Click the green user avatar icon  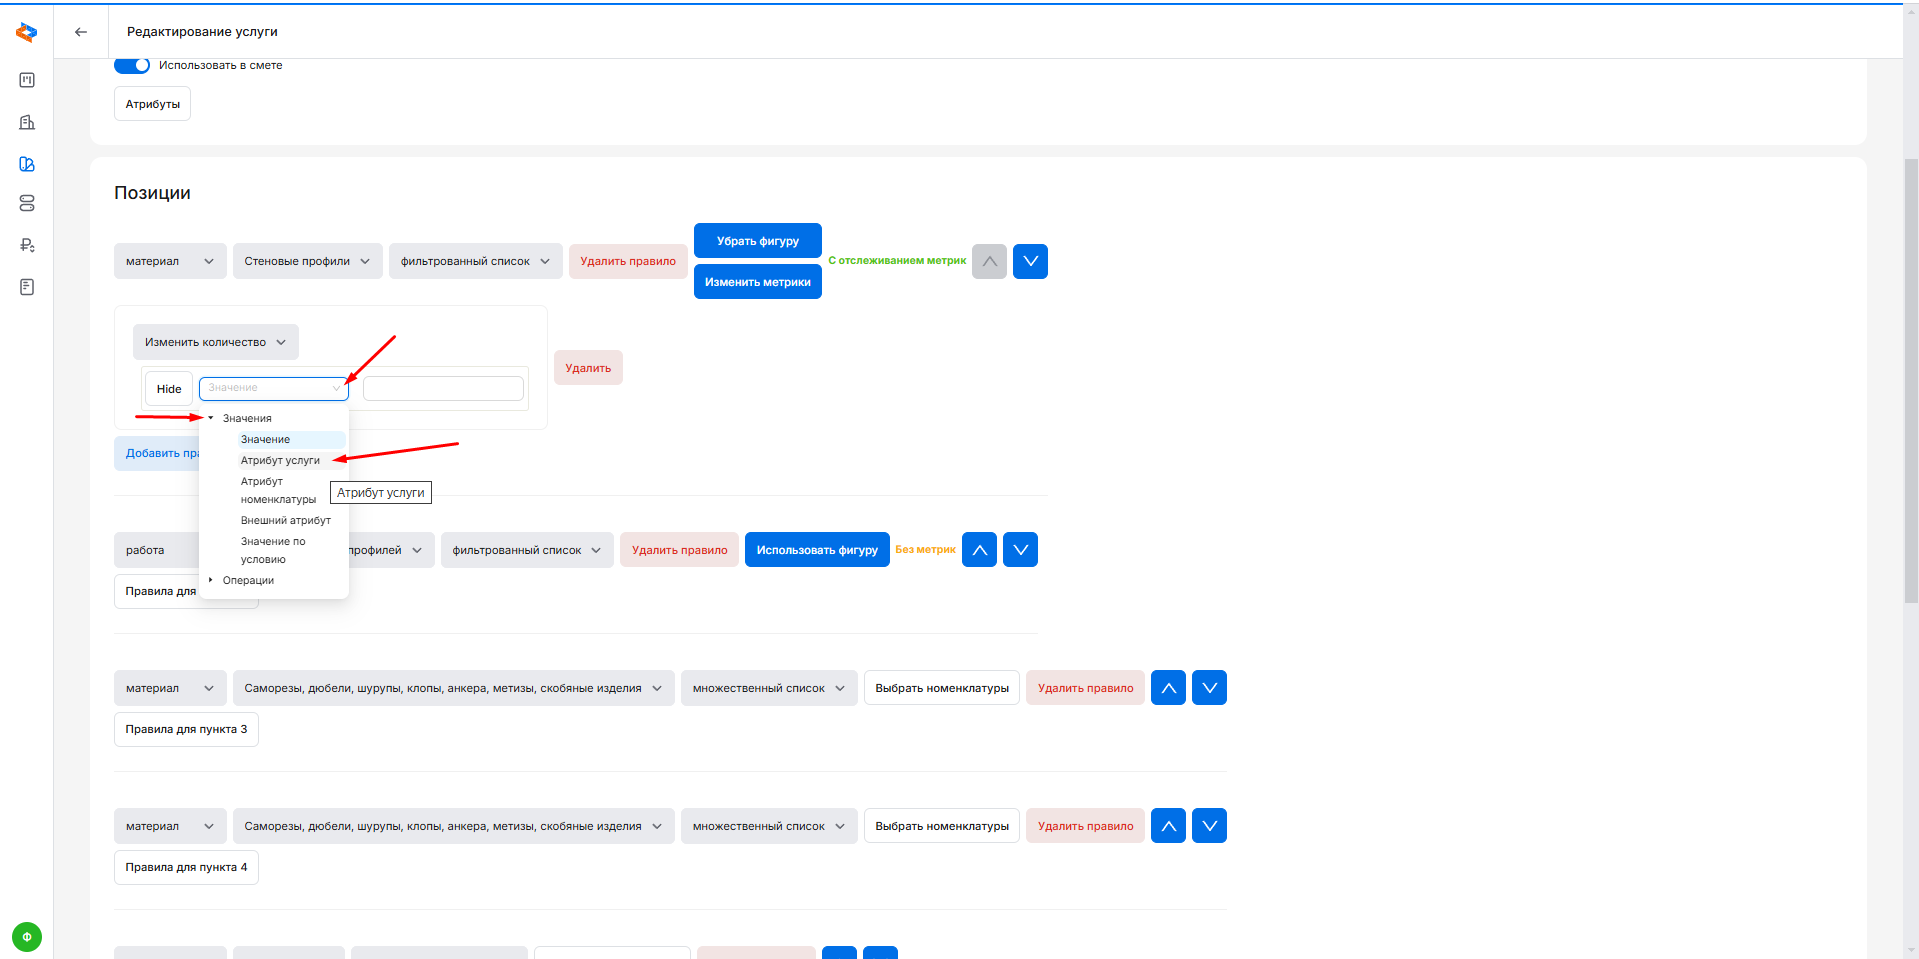point(27,937)
